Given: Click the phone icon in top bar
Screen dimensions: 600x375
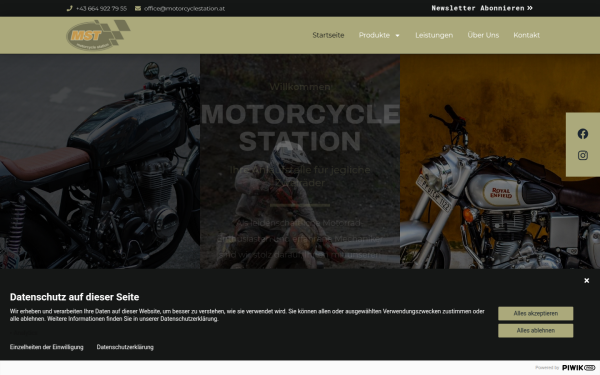Looking at the screenshot, I should pos(69,8).
